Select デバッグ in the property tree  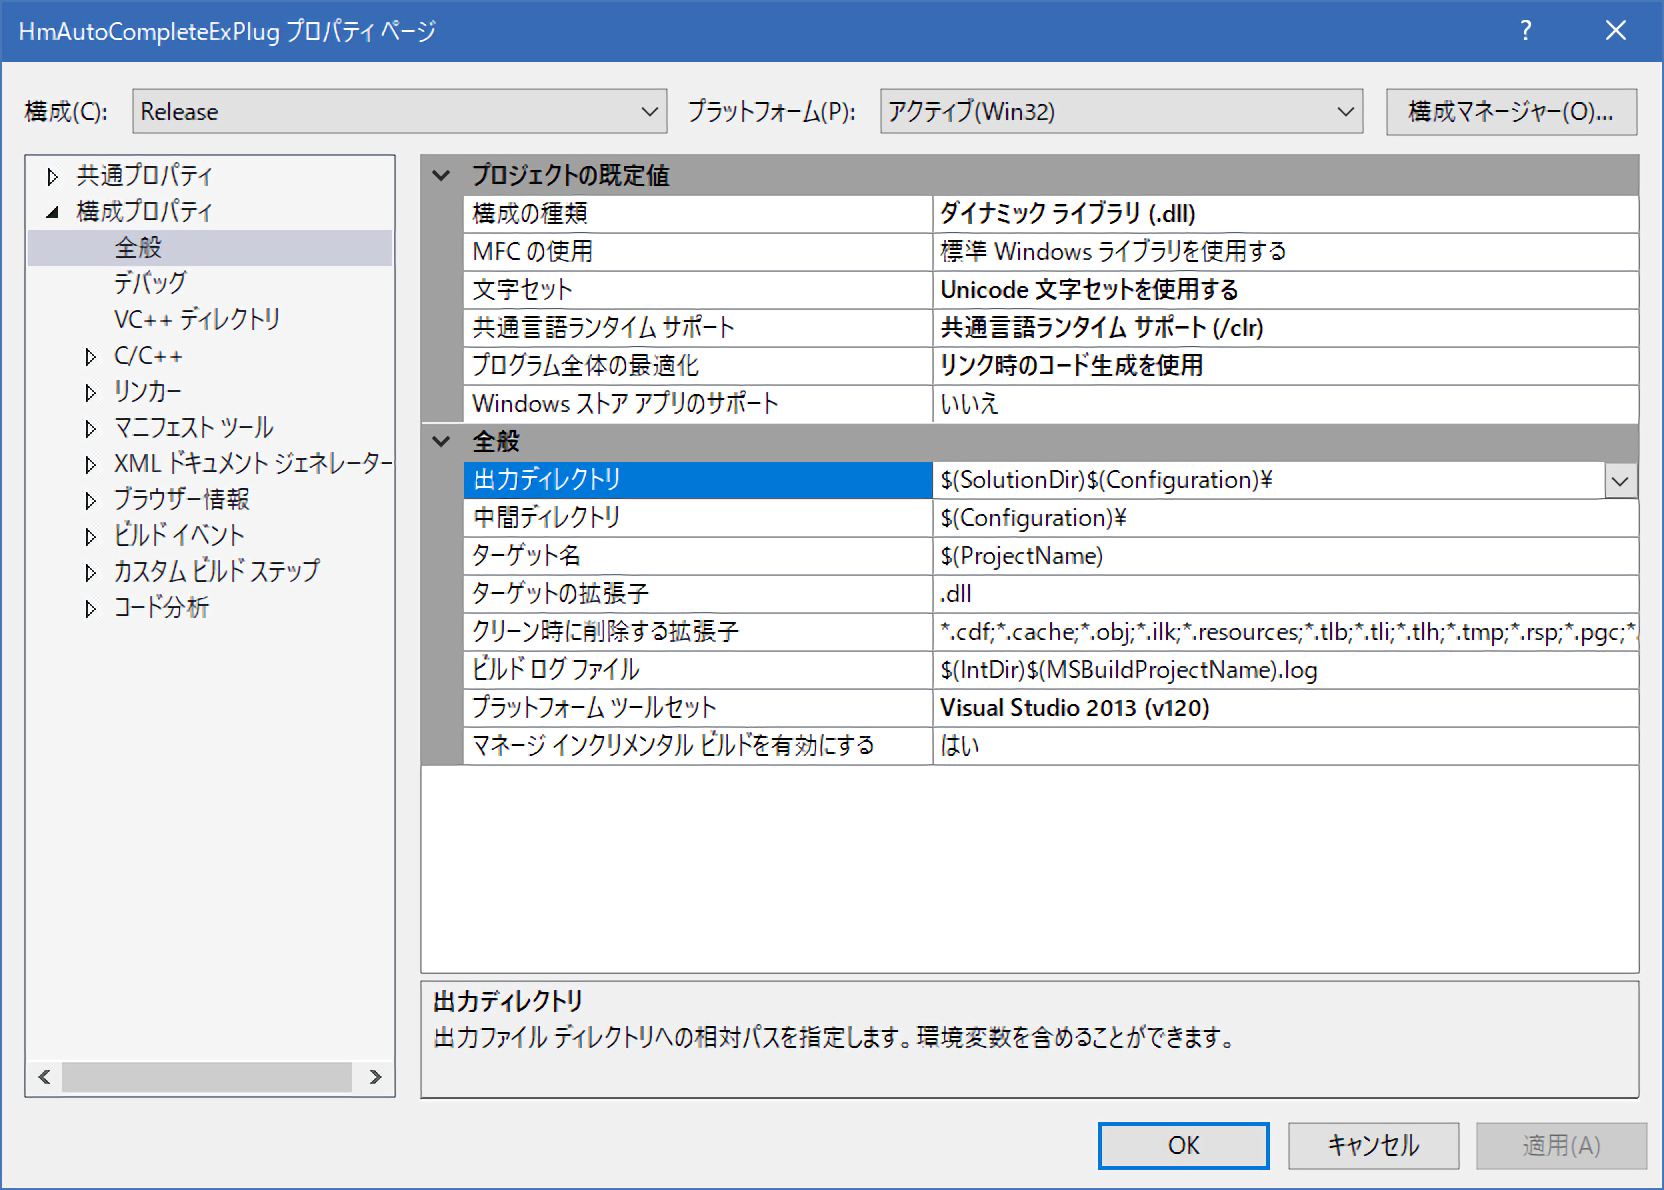150,283
